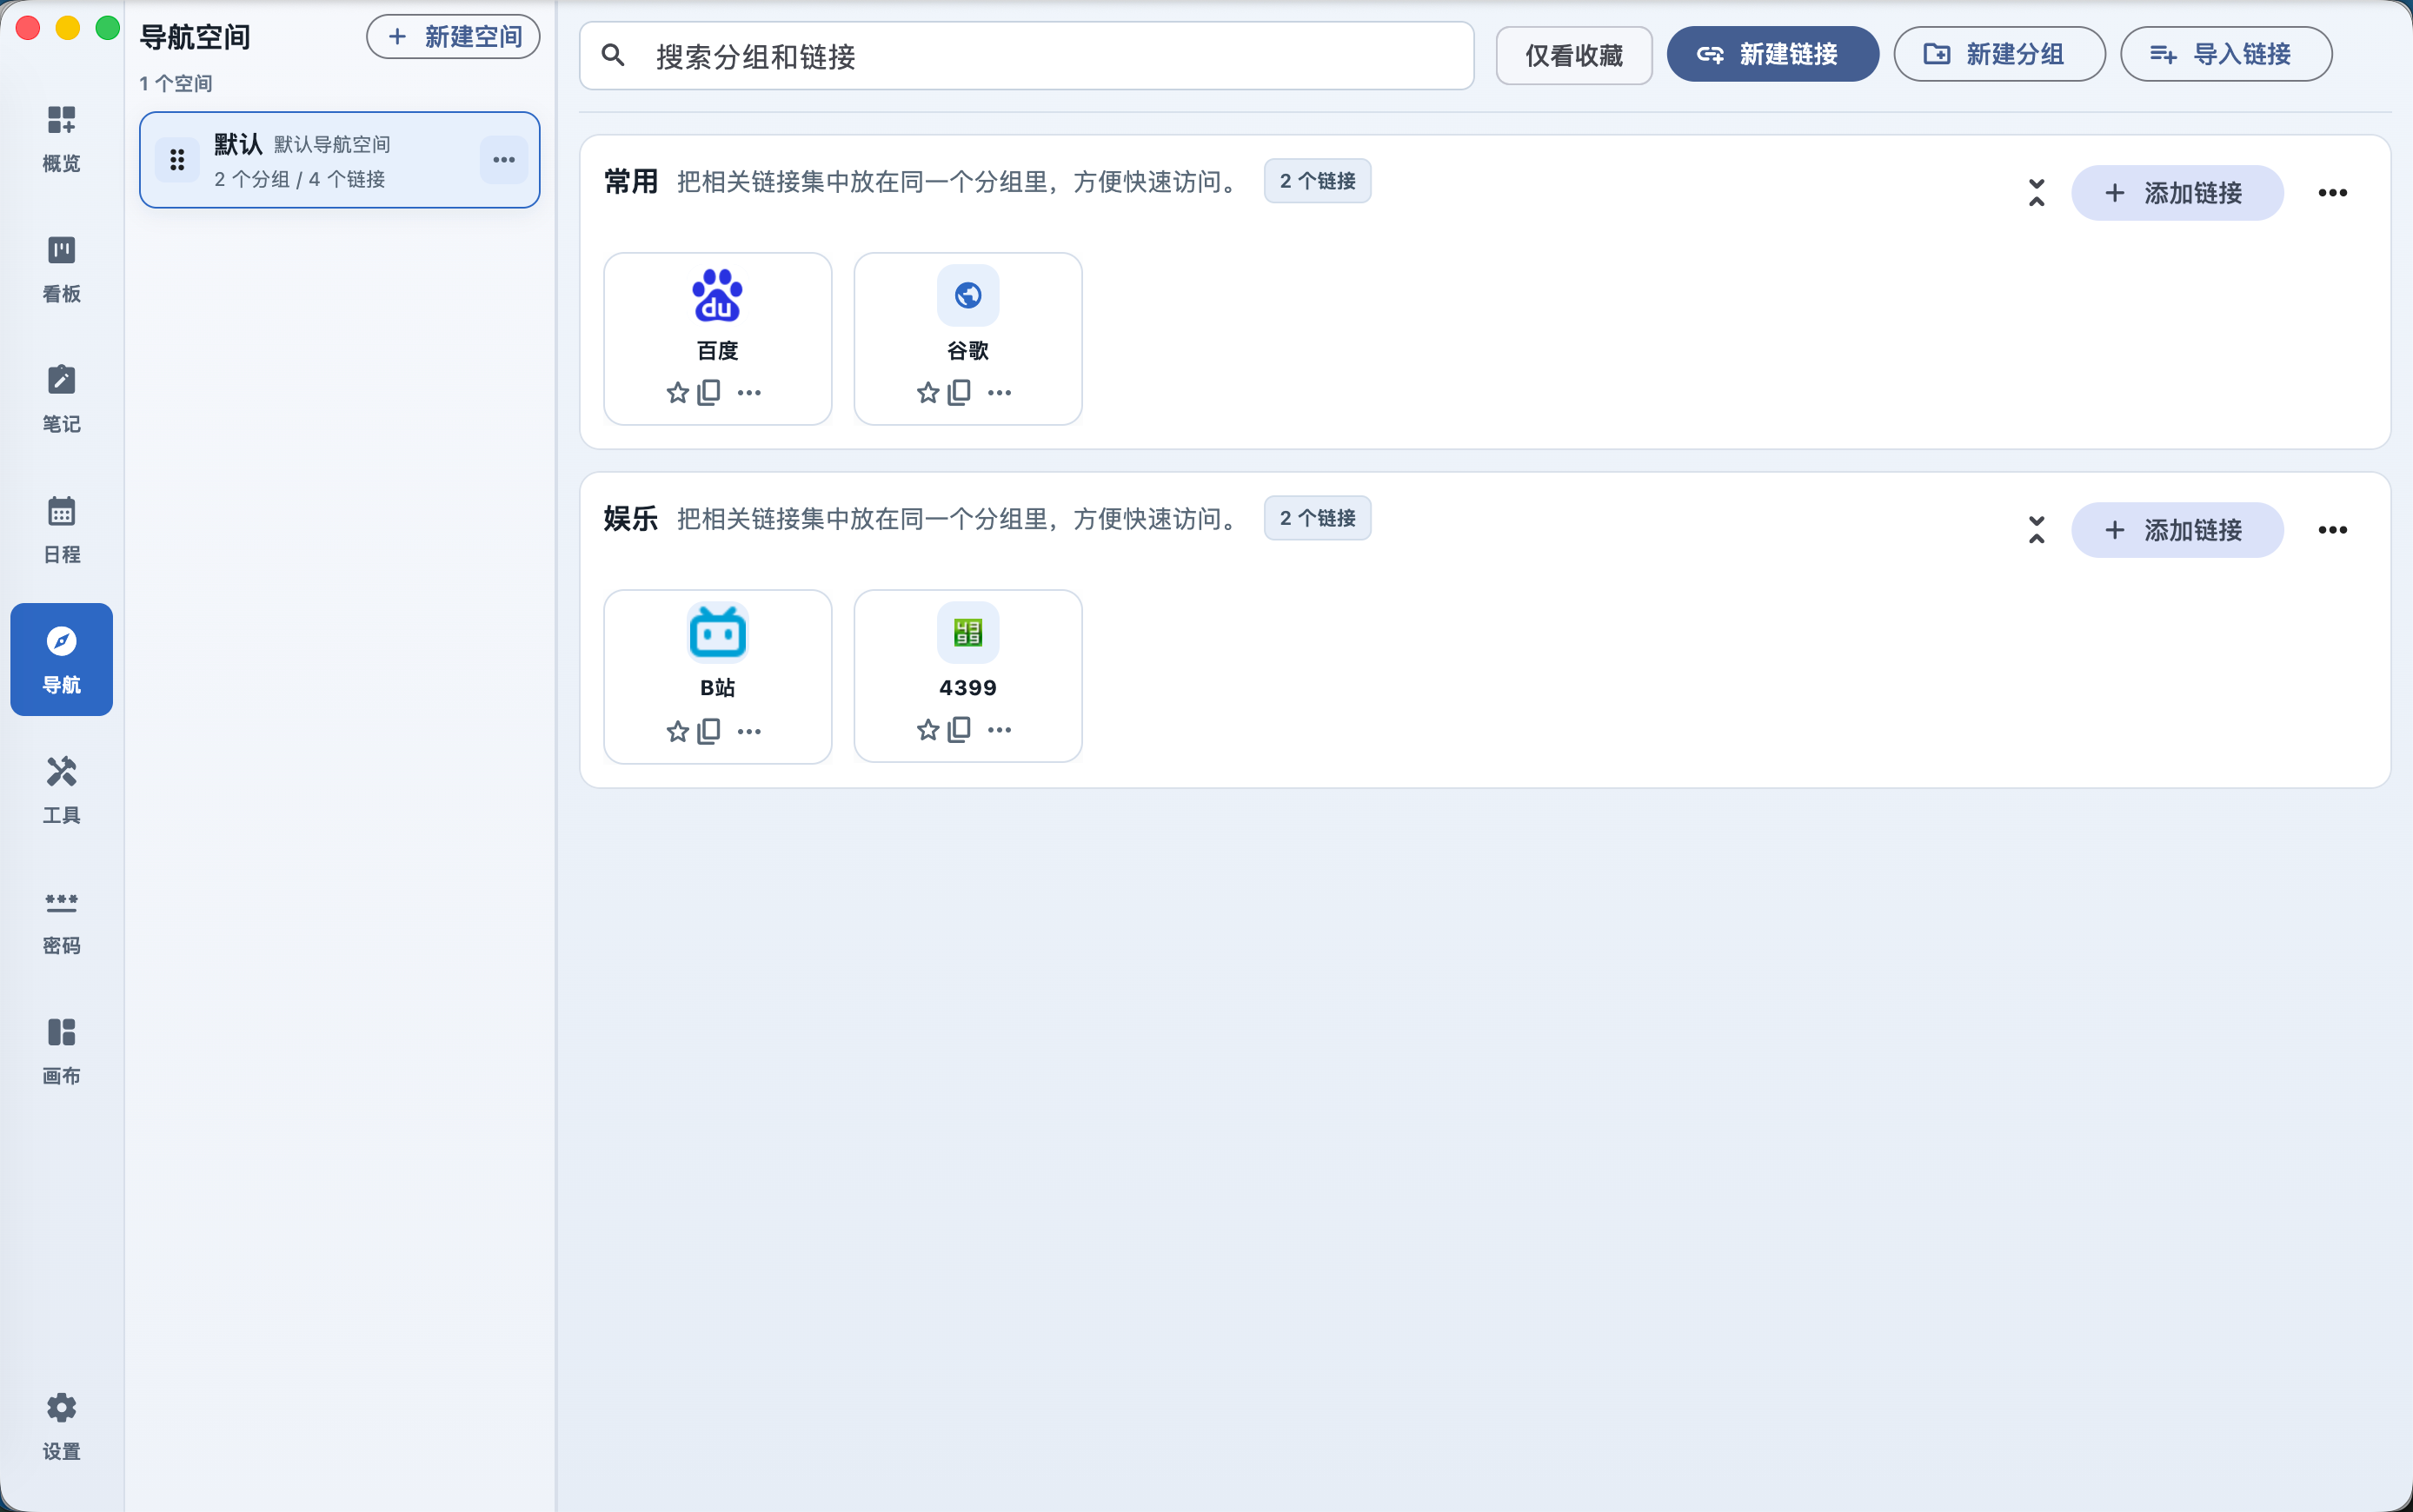Open more menu for 娱乐 group
The height and width of the screenshot is (1512, 2413).
point(2333,530)
